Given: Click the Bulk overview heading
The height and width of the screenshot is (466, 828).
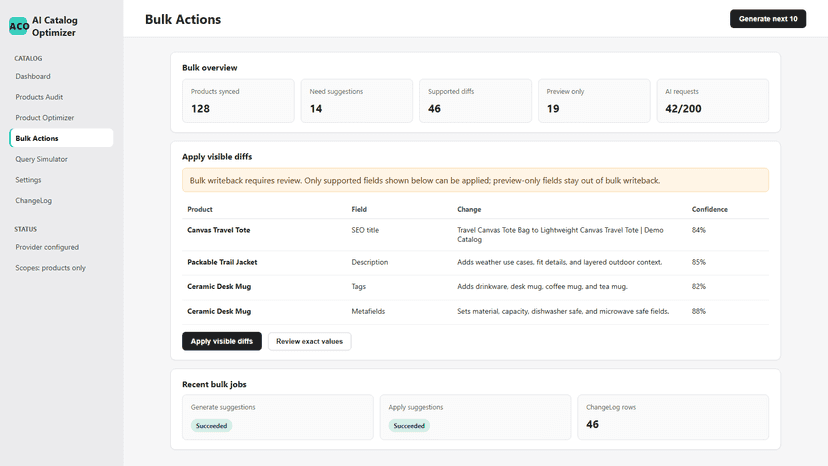Looking at the screenshot, I should (x=210, y=68).
